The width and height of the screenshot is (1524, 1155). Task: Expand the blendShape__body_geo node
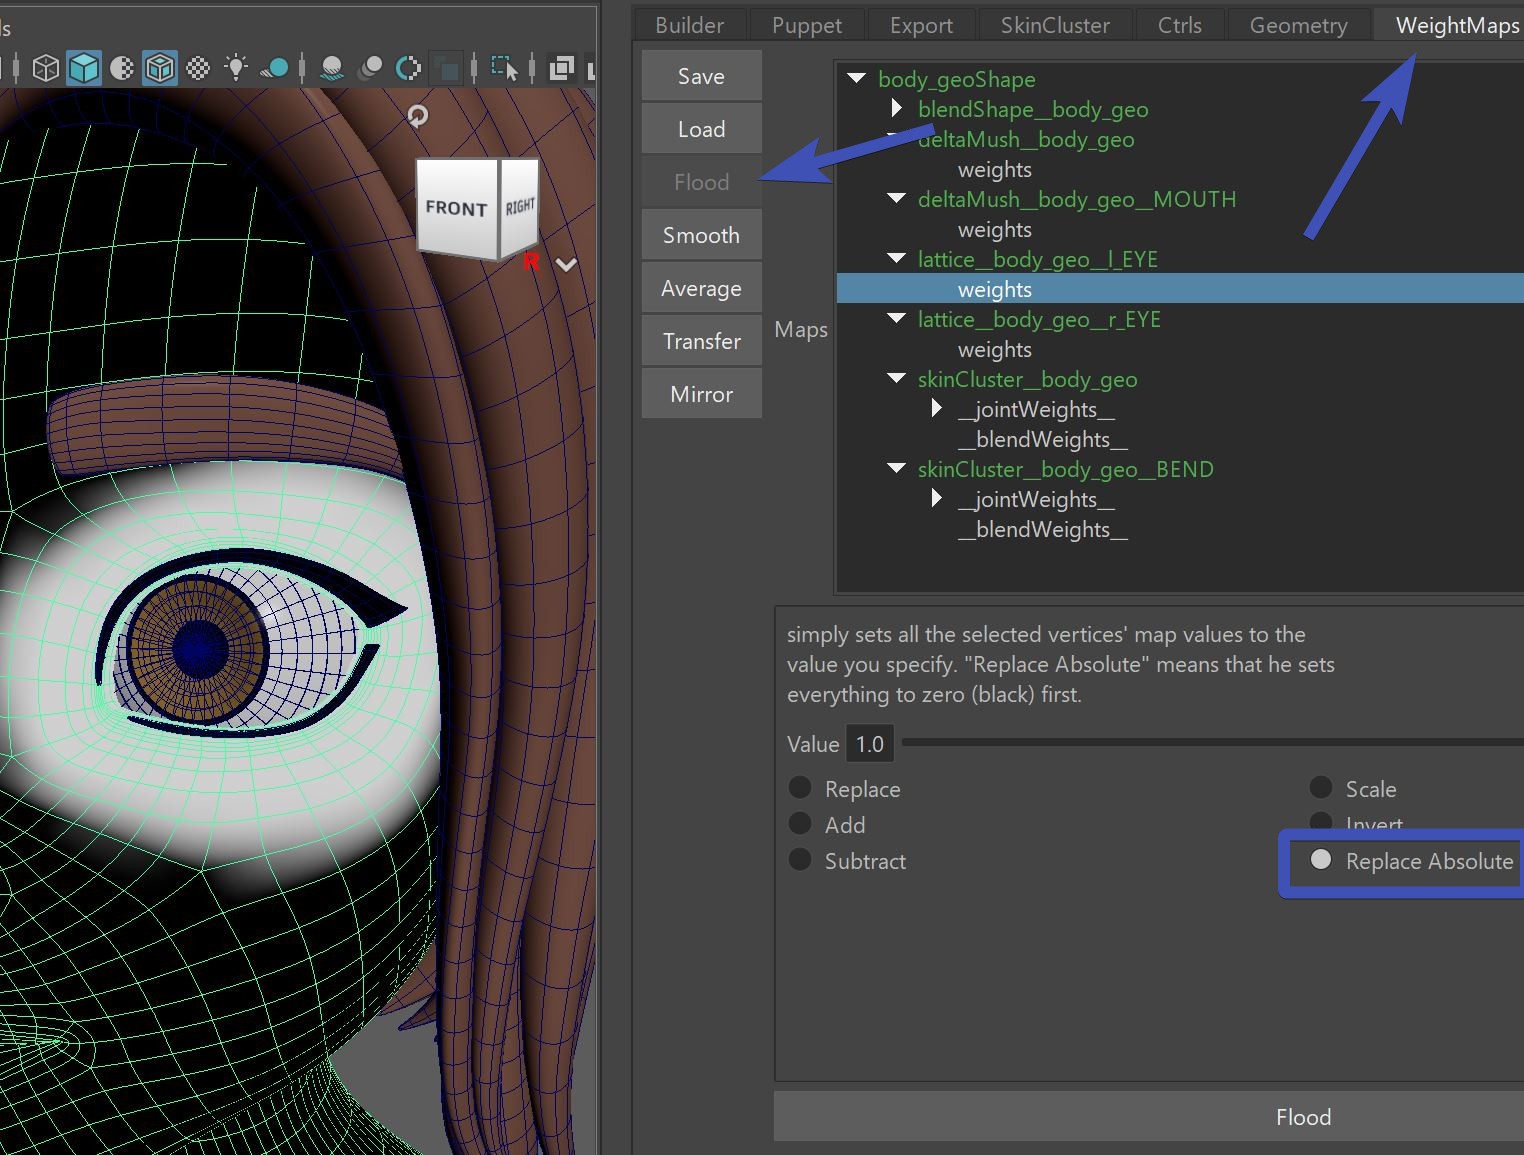[x=897, y=108]
